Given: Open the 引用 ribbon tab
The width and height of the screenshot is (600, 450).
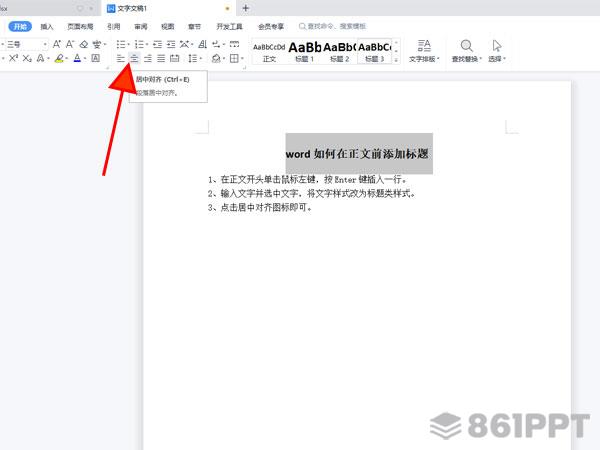Looking at the screenshot, I should coord(114,26).
